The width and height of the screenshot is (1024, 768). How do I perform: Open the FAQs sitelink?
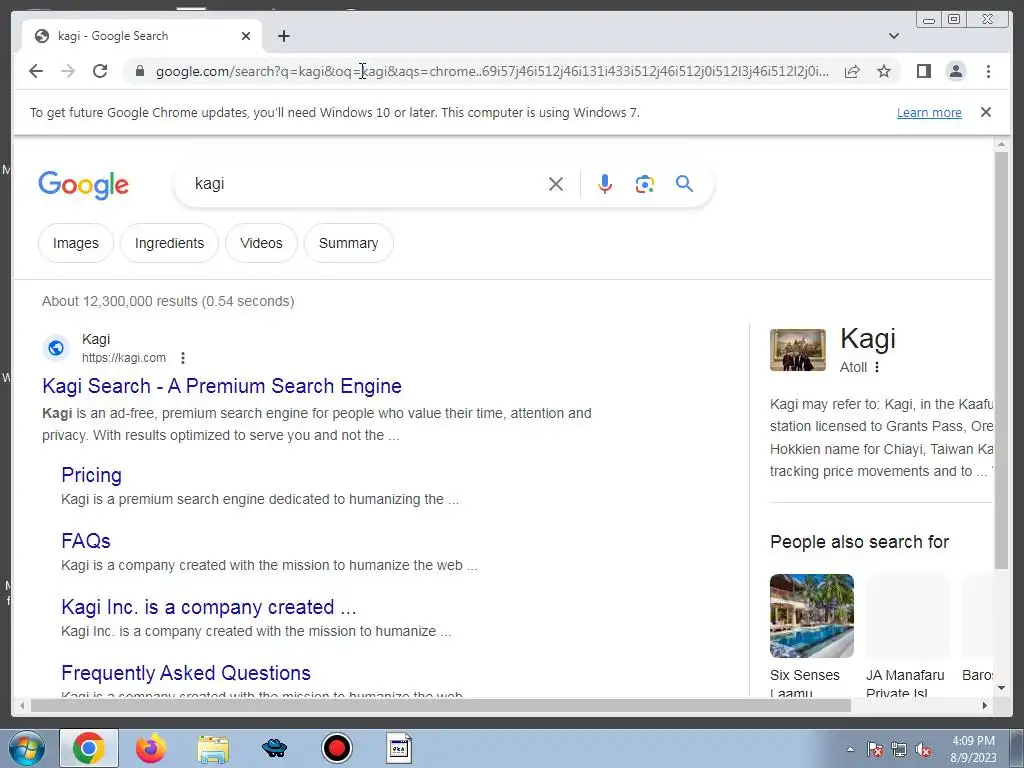pos(86,541)
